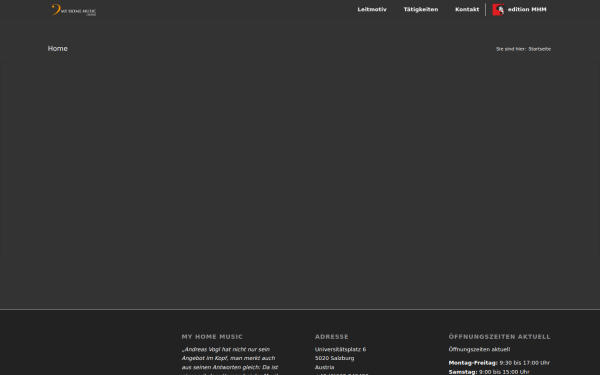The image size is (600, 375).
Task: Open the Tätigkeiten menu item
Action: [x=421, y=10]
